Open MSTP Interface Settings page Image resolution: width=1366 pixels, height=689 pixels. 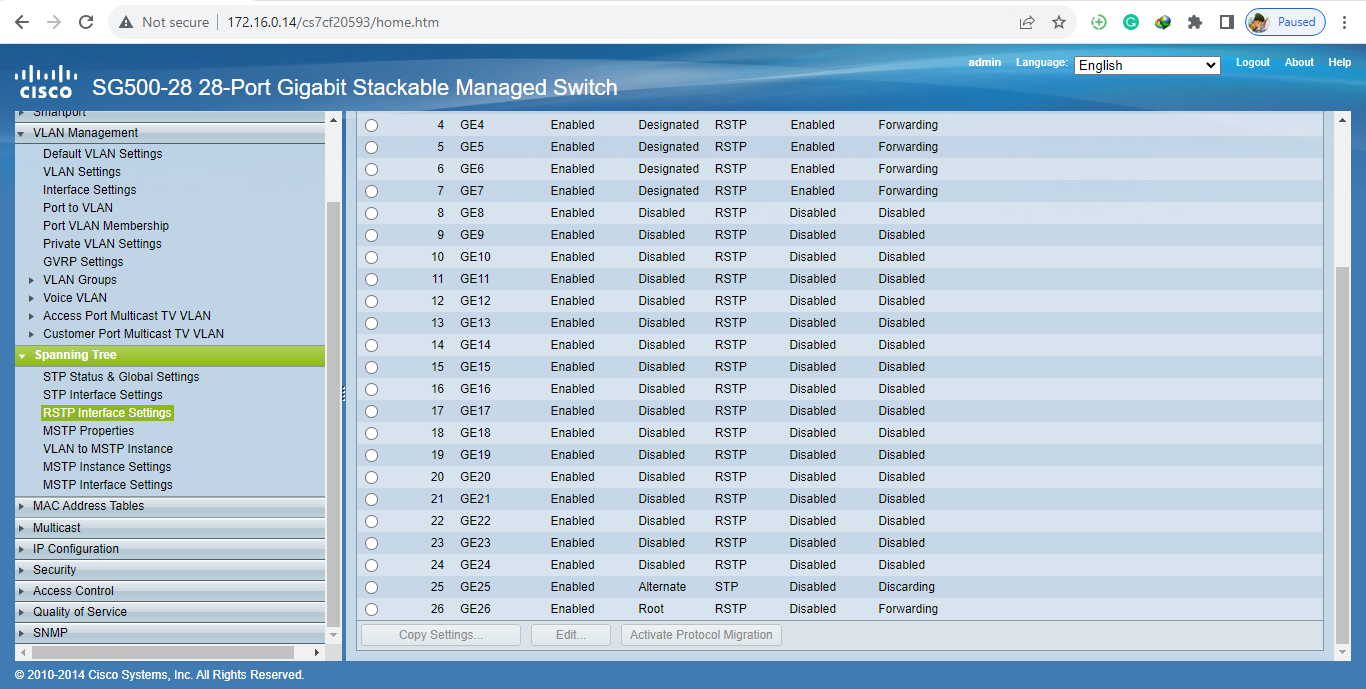coord(108,485)
